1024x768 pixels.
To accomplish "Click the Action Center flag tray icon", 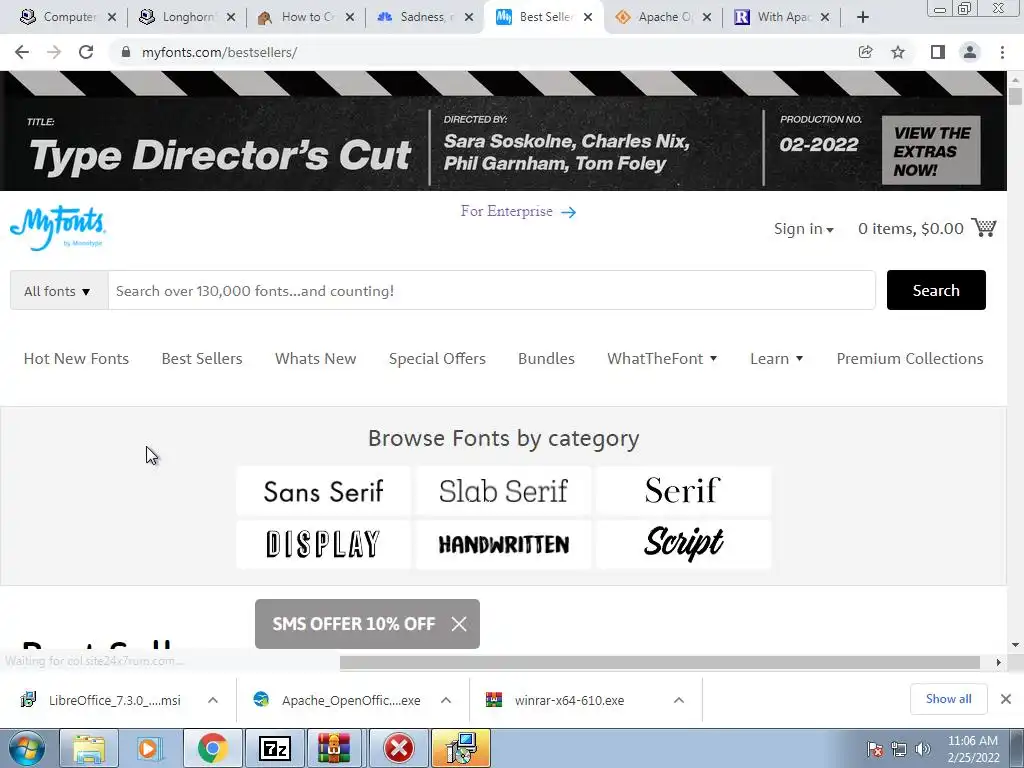I will 875,749.
